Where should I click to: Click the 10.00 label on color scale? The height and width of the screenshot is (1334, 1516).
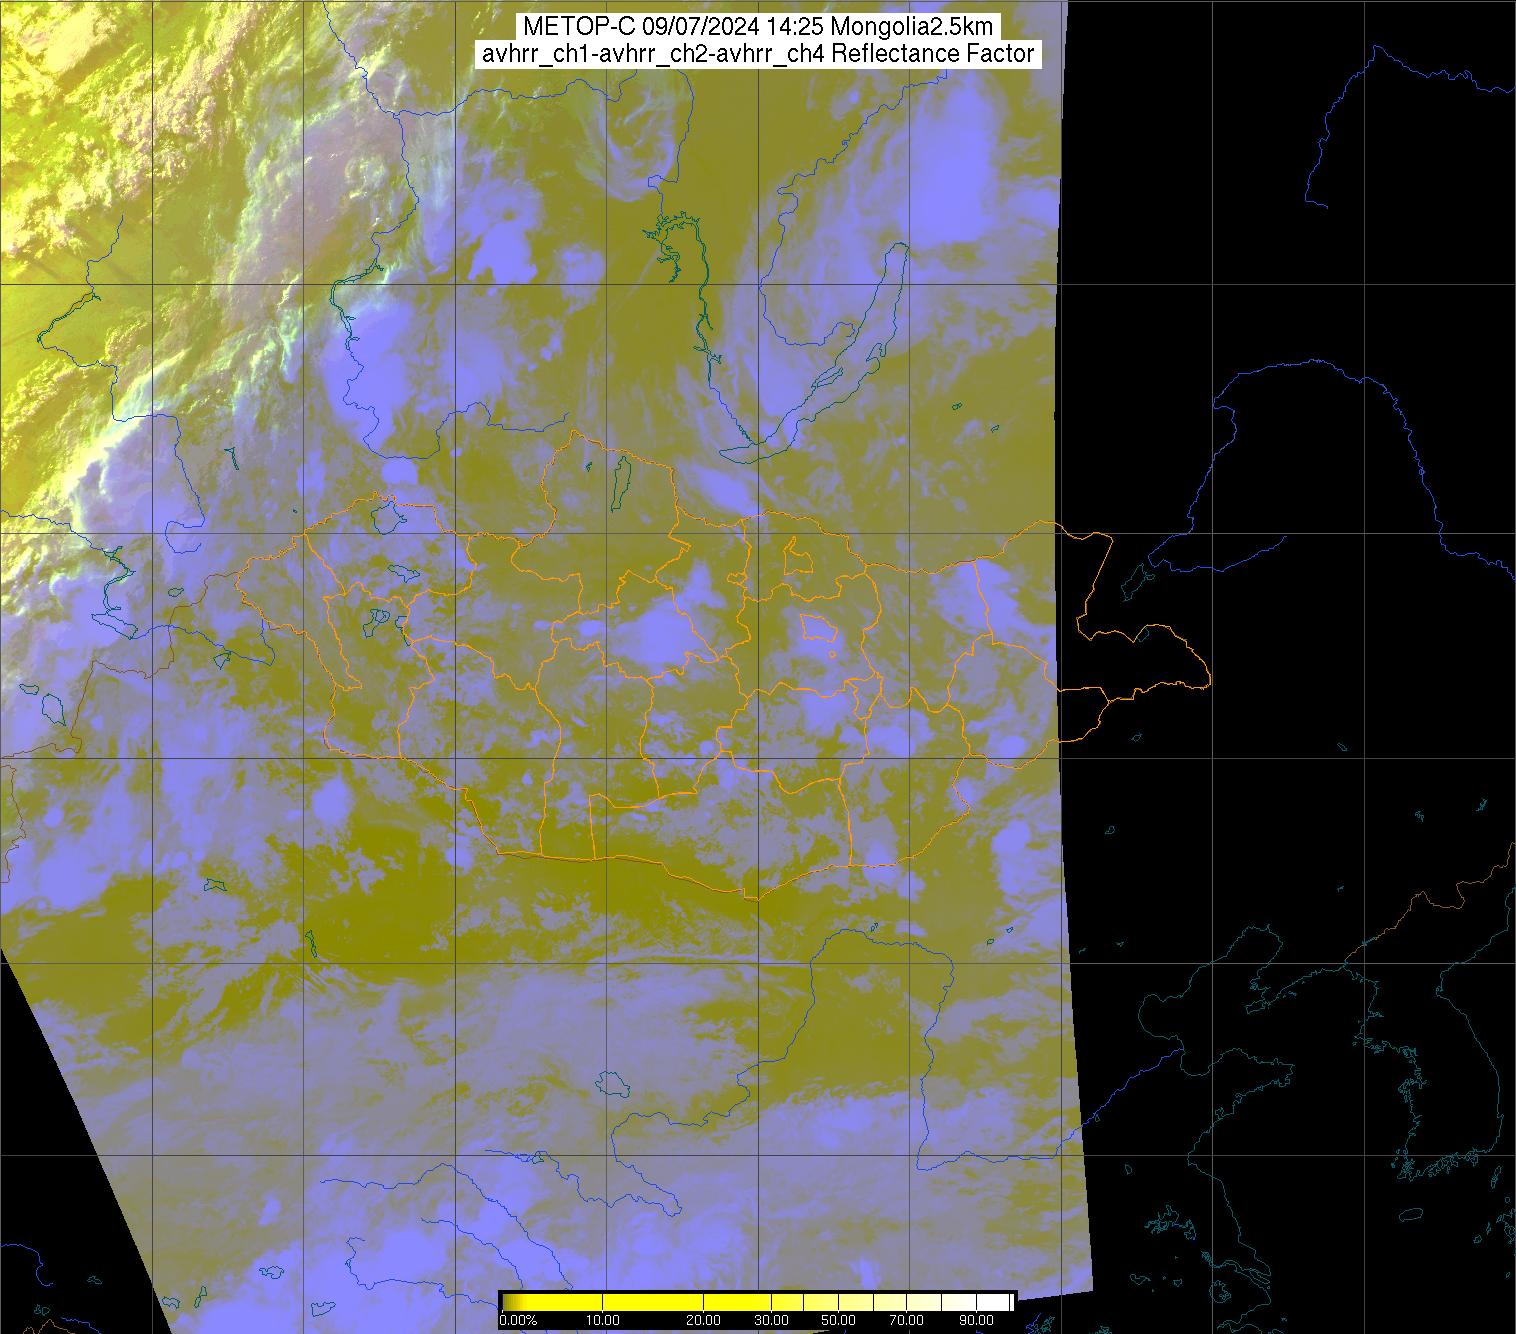(x=603, y=1320)
